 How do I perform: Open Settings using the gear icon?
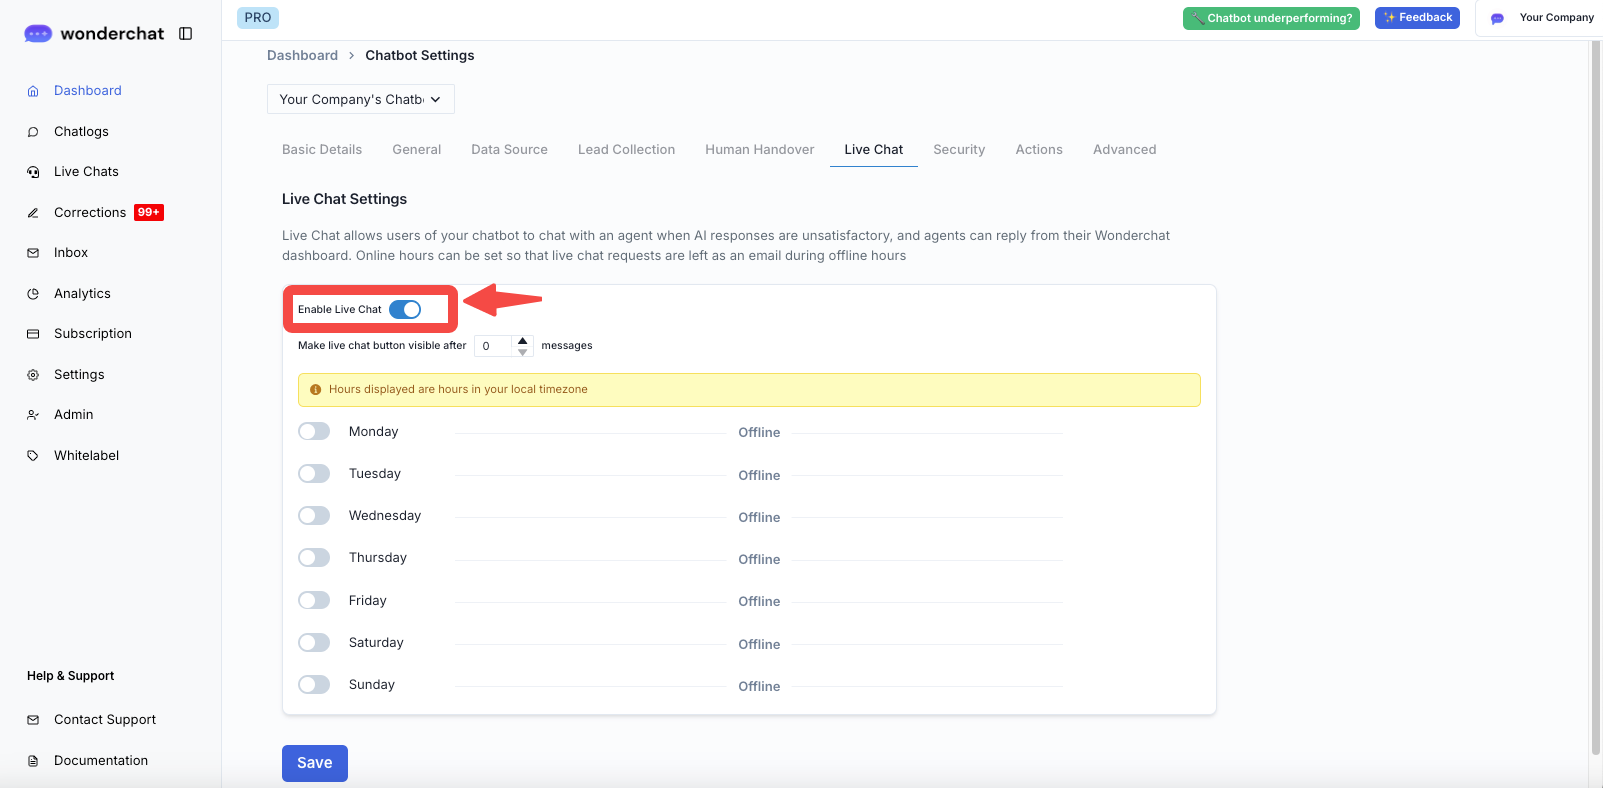pyautogui.click(x=33, y=375)
